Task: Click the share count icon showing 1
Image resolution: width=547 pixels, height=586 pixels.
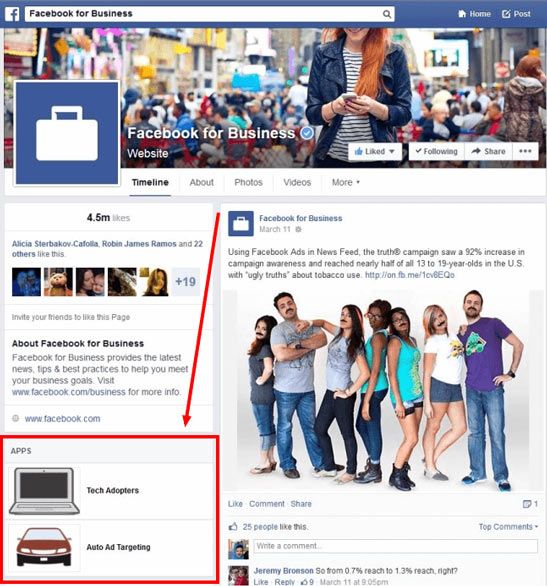Action: point(530,504)
